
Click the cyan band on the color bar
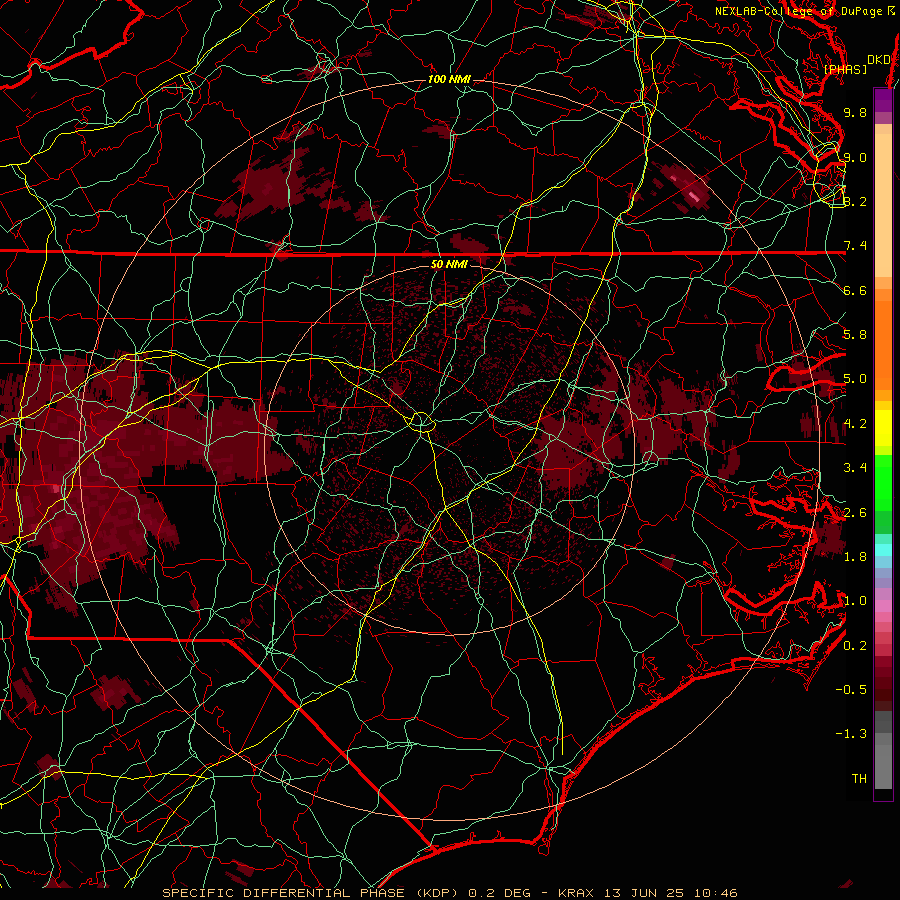(883, 550)
